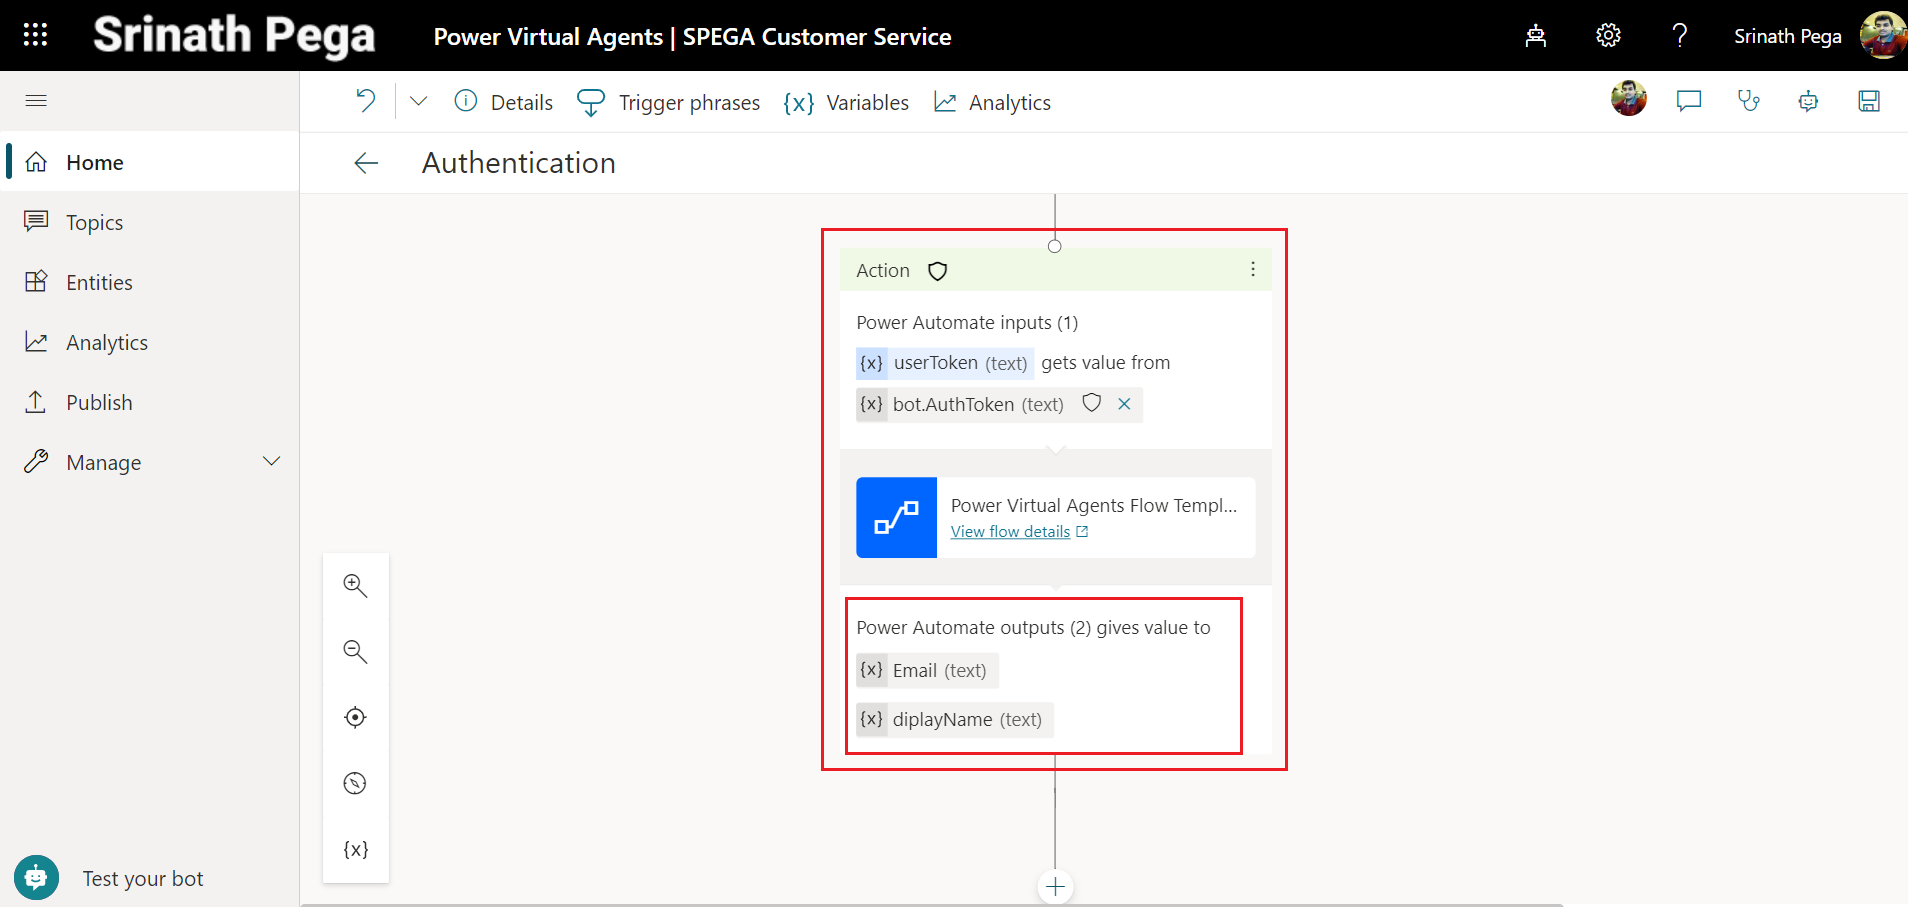Toggle the Test your bot panel
The width and height of the screenshot is (1908, 907).
pyautogui.click(x=37, y=878)
